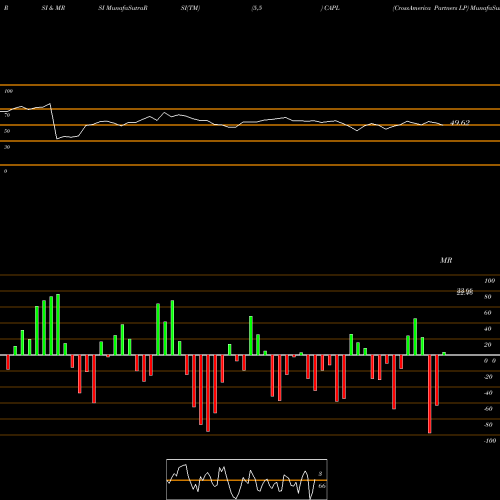Click the 60 label on the MR axis

click(x=488, y=313)
